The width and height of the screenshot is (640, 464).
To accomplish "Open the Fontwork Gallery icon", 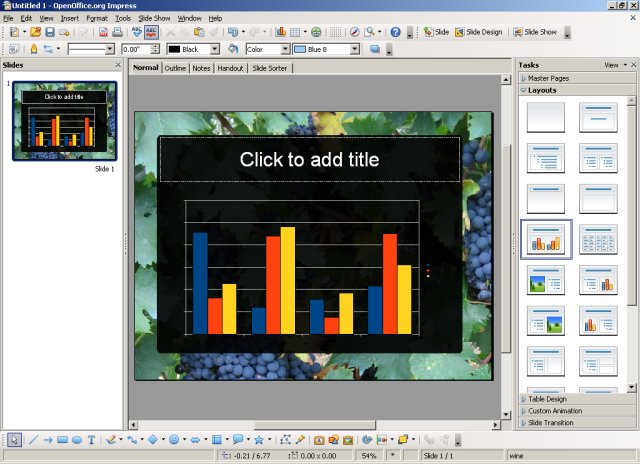I will point(319,440).
